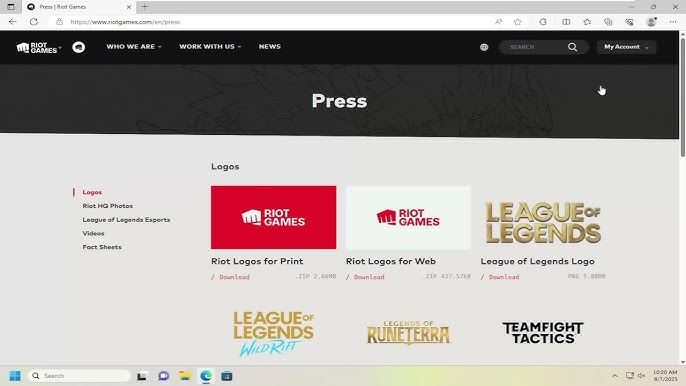Open the Chat app on taskbar

164,376
